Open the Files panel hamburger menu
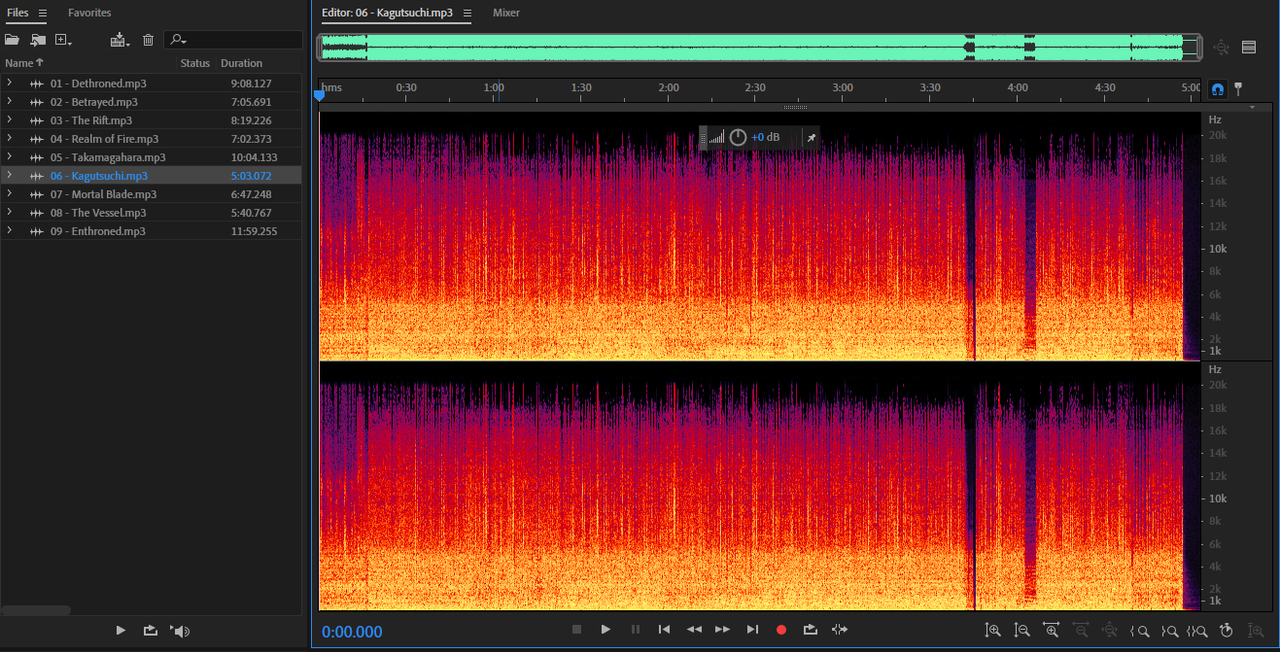 coord(43,13)
